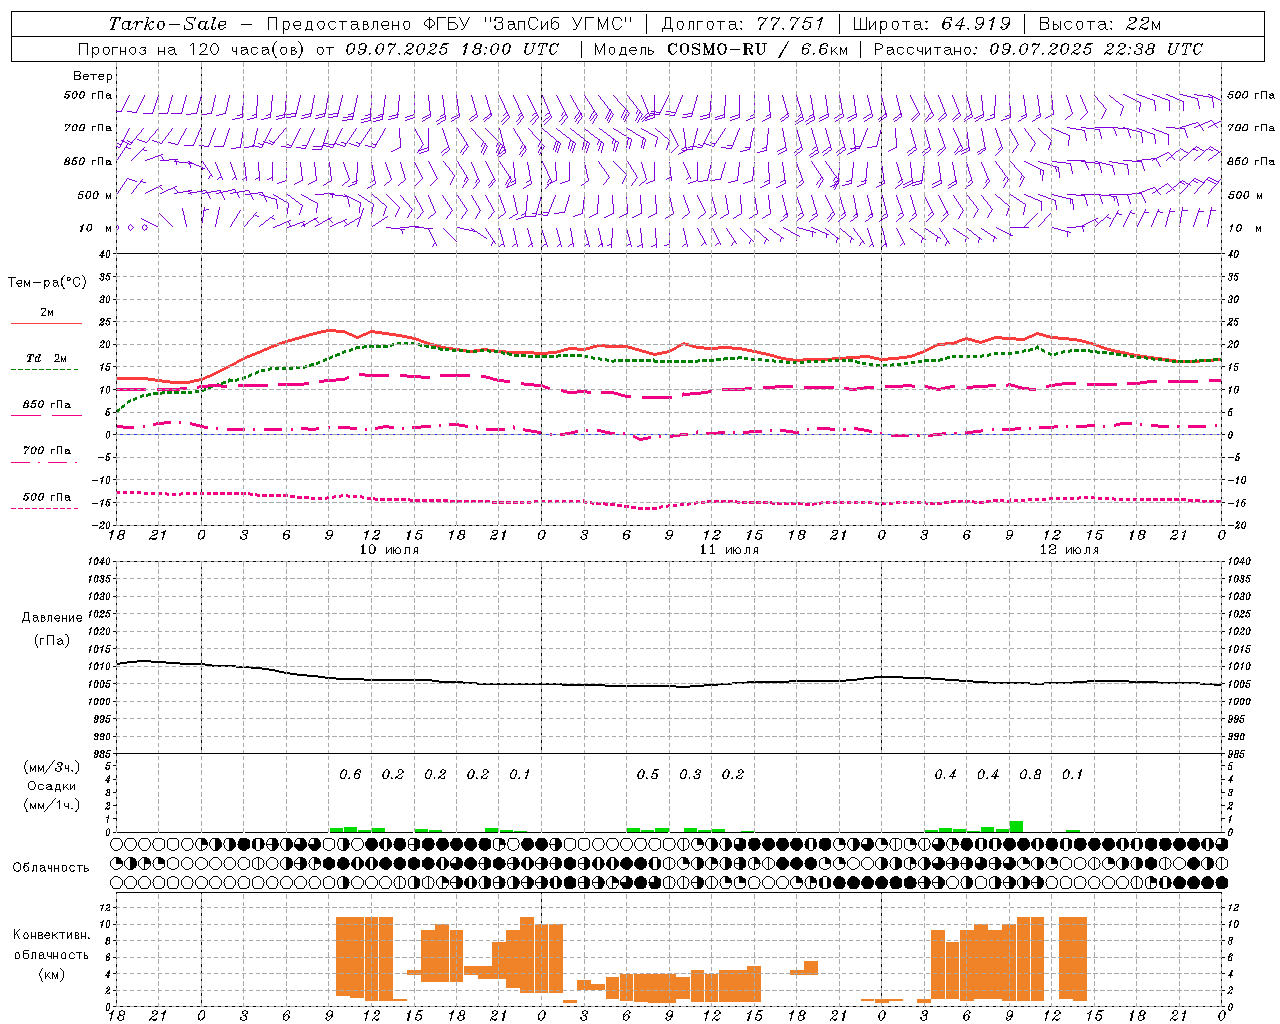Image resolution: width=1280 pixels, height=1024 pixels.
Task: Click the 0.5 precipitation amount value
Action: click(x=648, y=774)
